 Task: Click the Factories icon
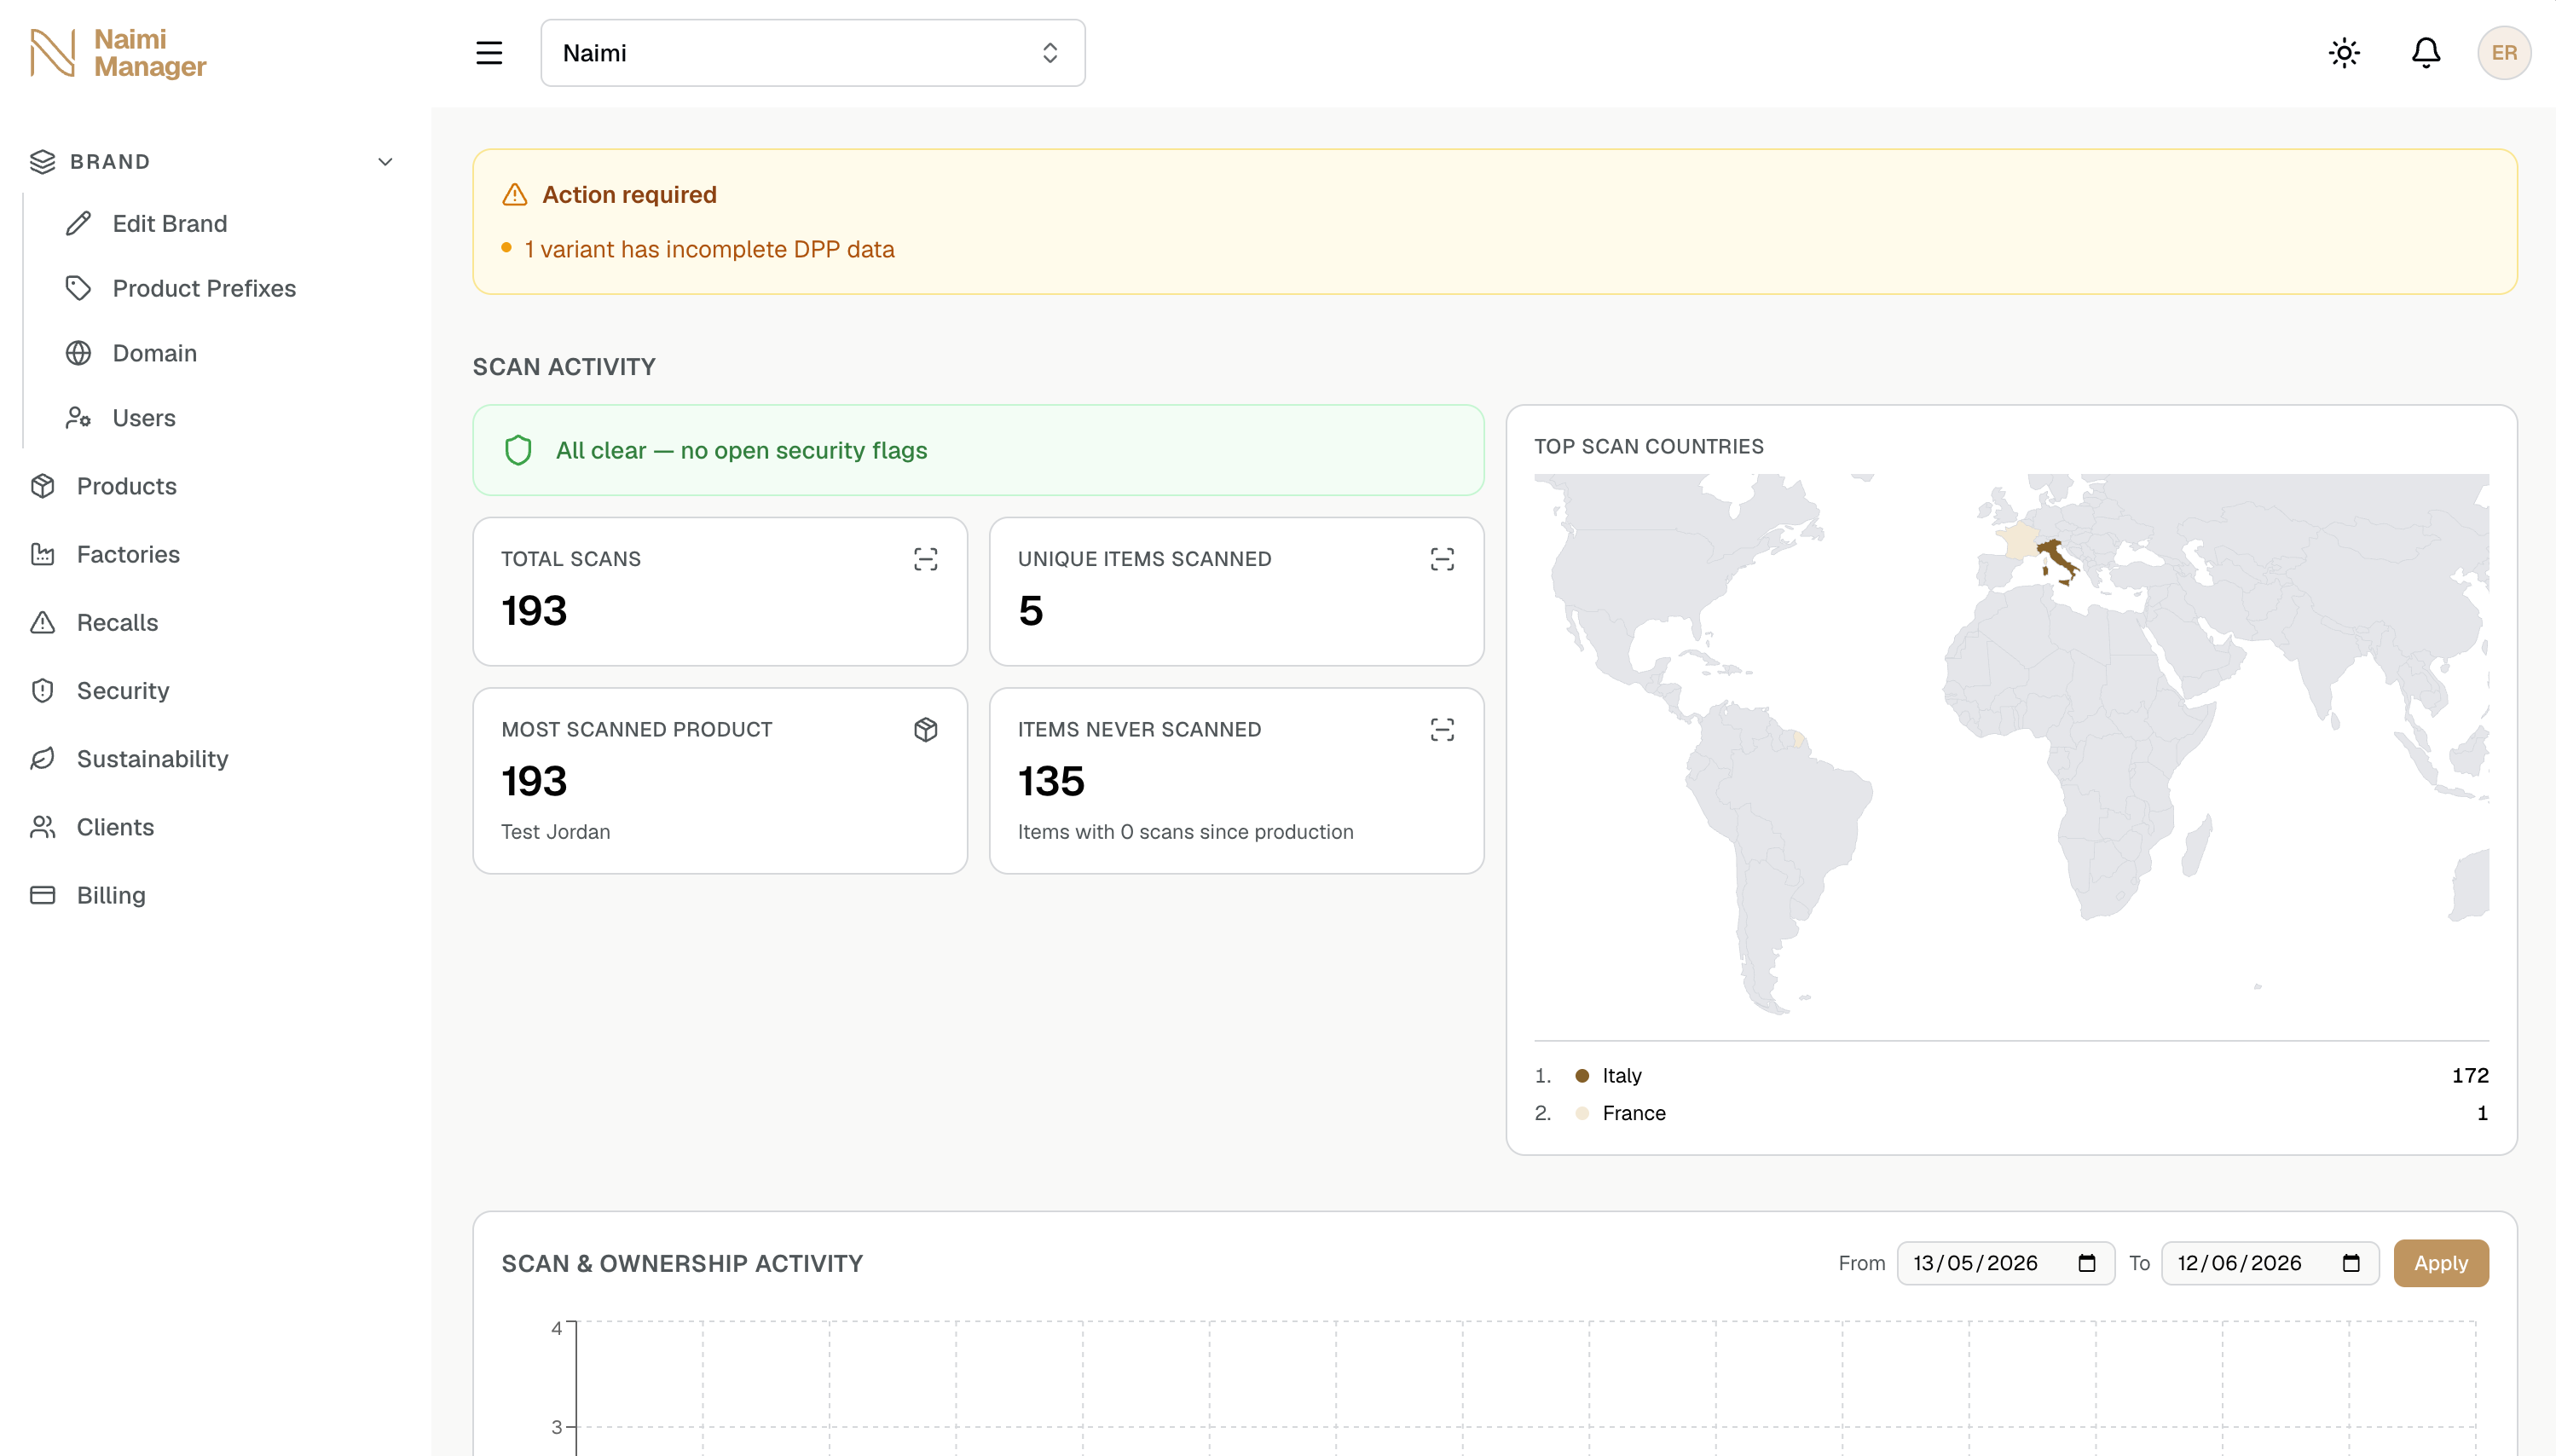click(x=42, y=554)
